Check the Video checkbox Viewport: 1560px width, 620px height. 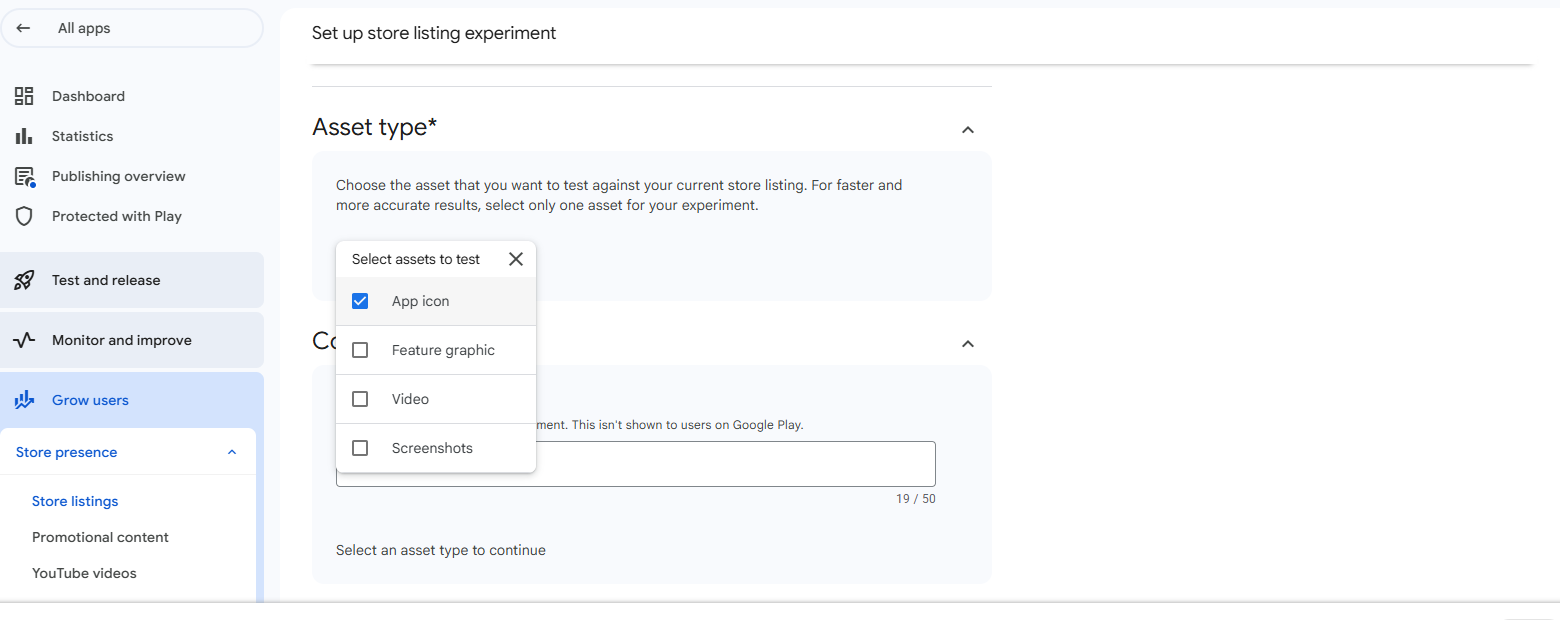click(360, 399)
